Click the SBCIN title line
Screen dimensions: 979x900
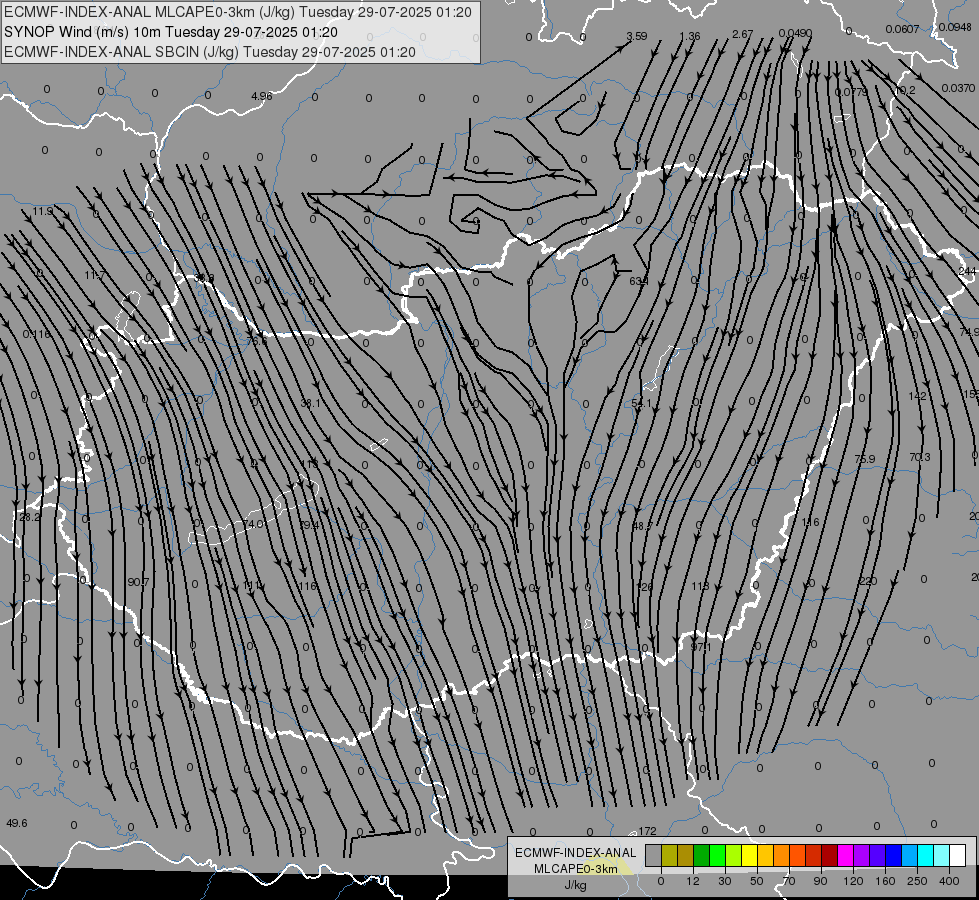pos(210,52)
